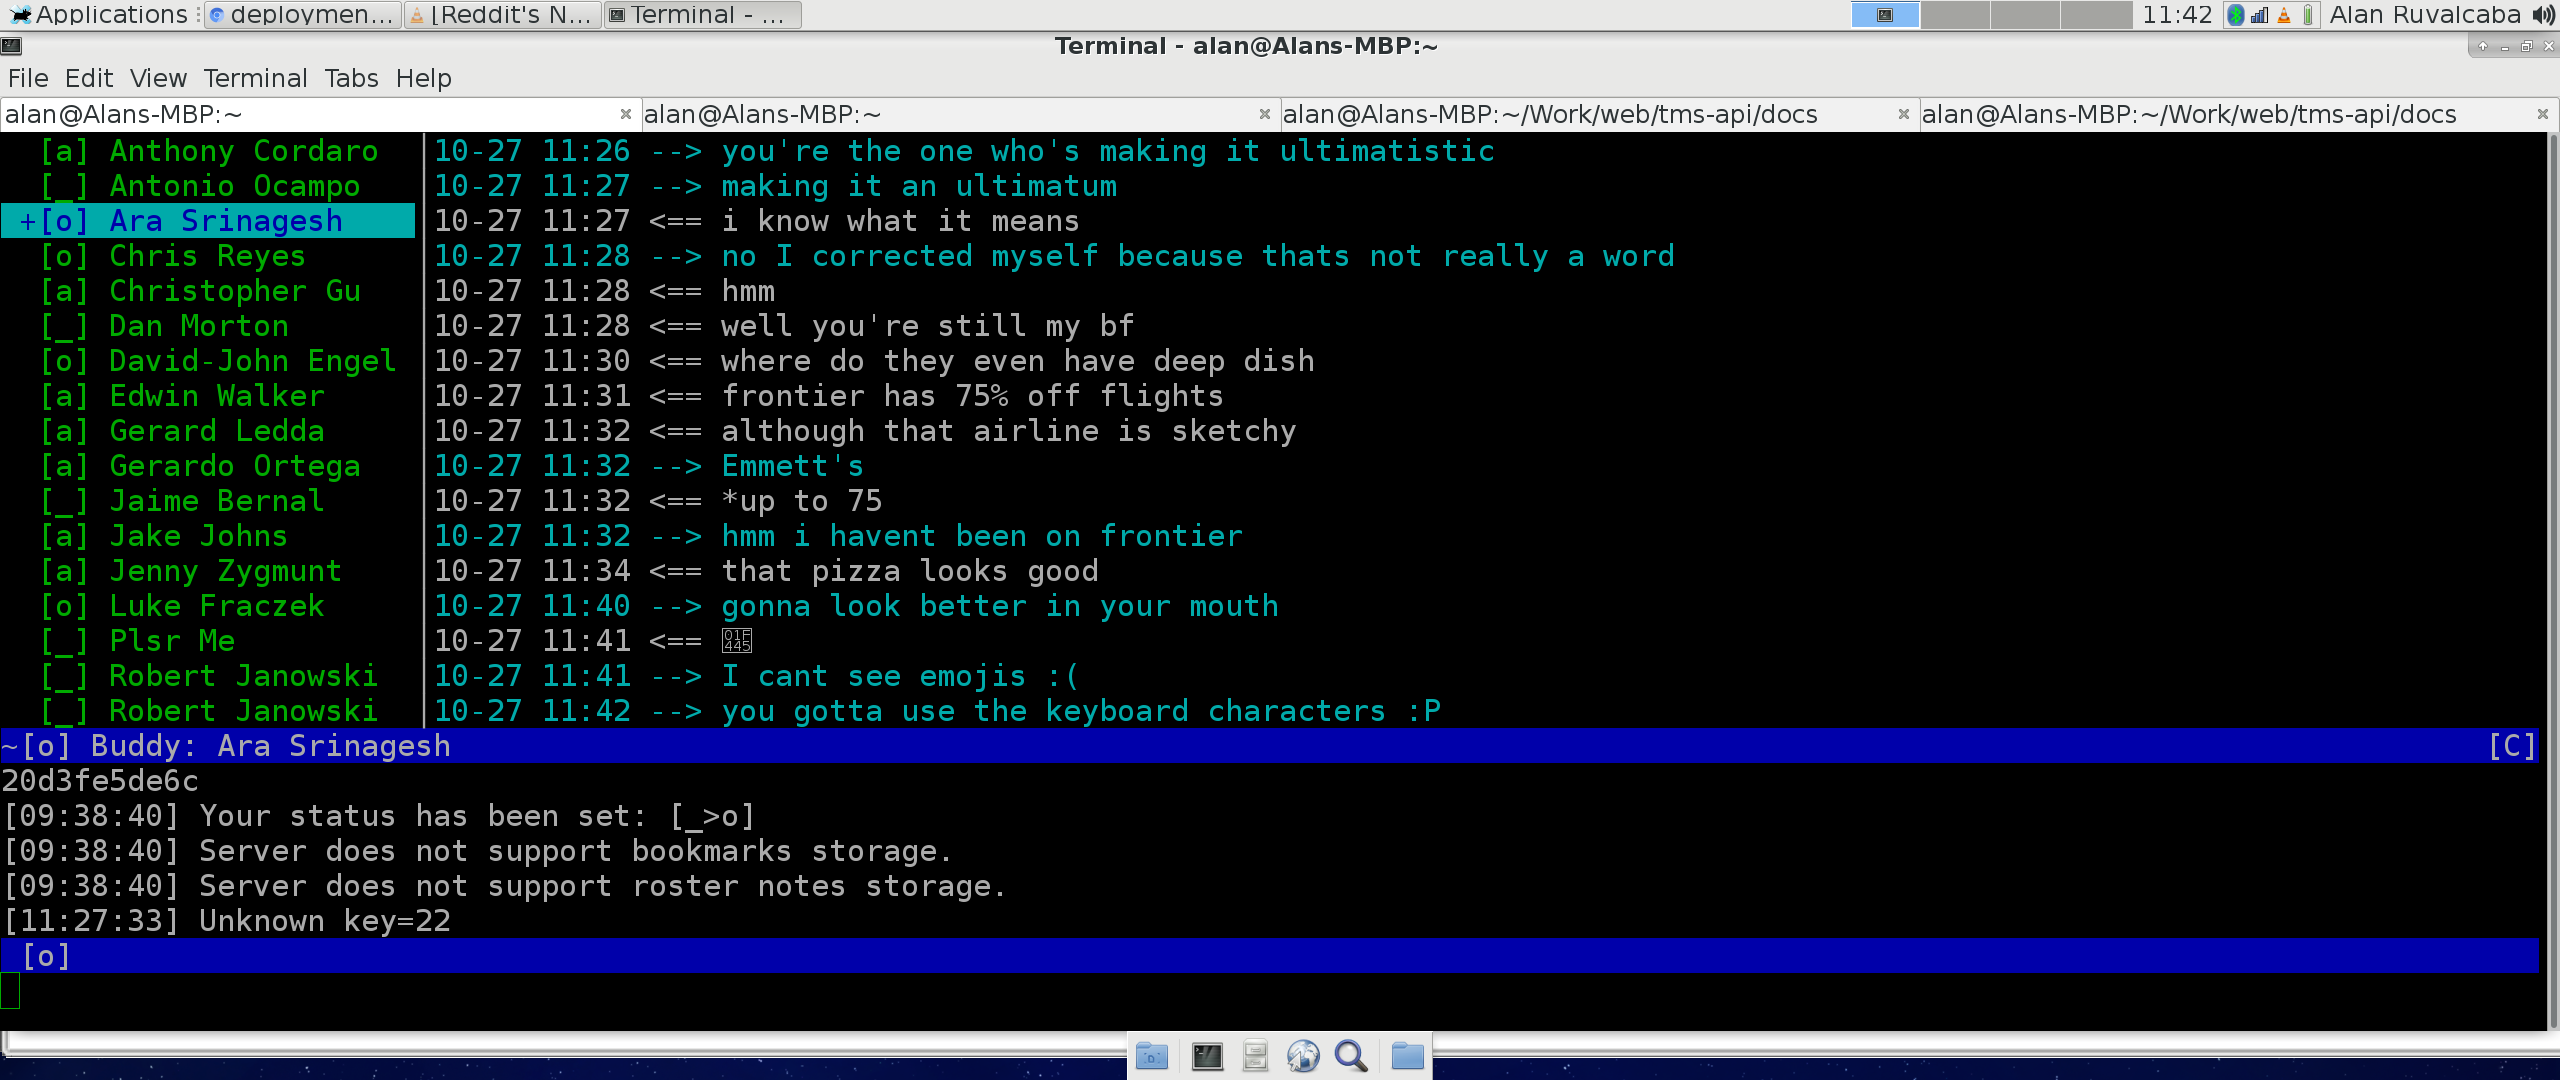The height and width of the screenshot is (1080, 2560).
Task: Click the VLC cone tray icon
Action: point(2284,15)
